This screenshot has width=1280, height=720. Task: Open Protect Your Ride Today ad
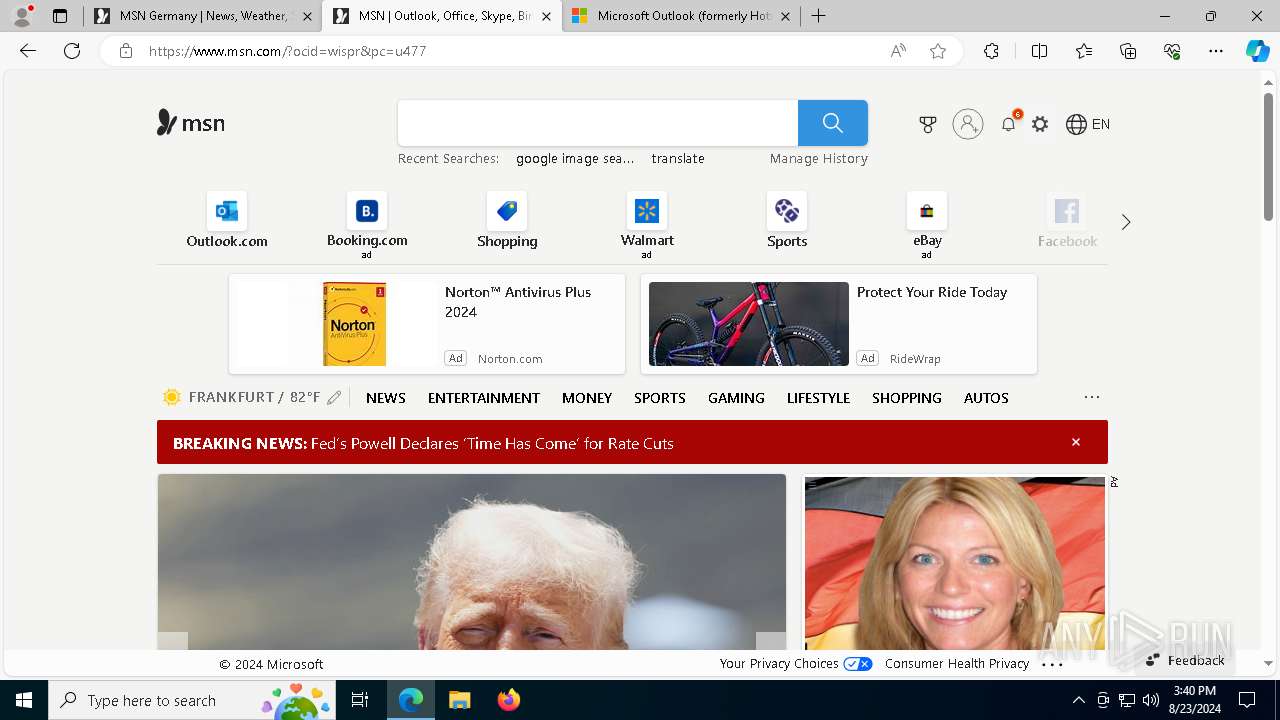tap(839, 324)
